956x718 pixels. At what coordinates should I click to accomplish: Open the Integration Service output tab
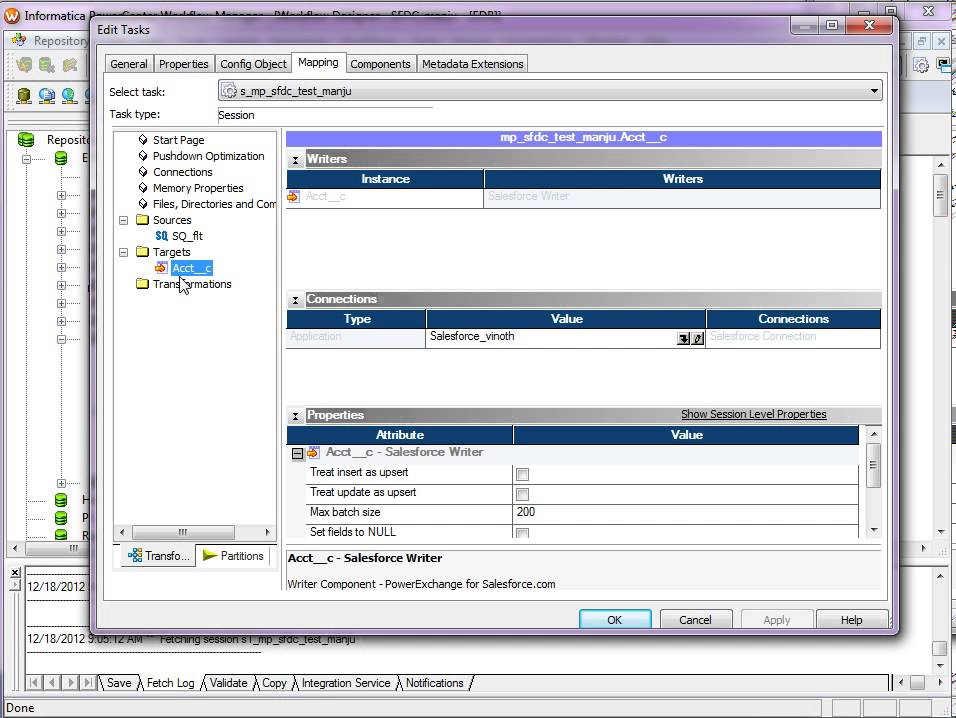pyautogui.click(x=346, y=683)
